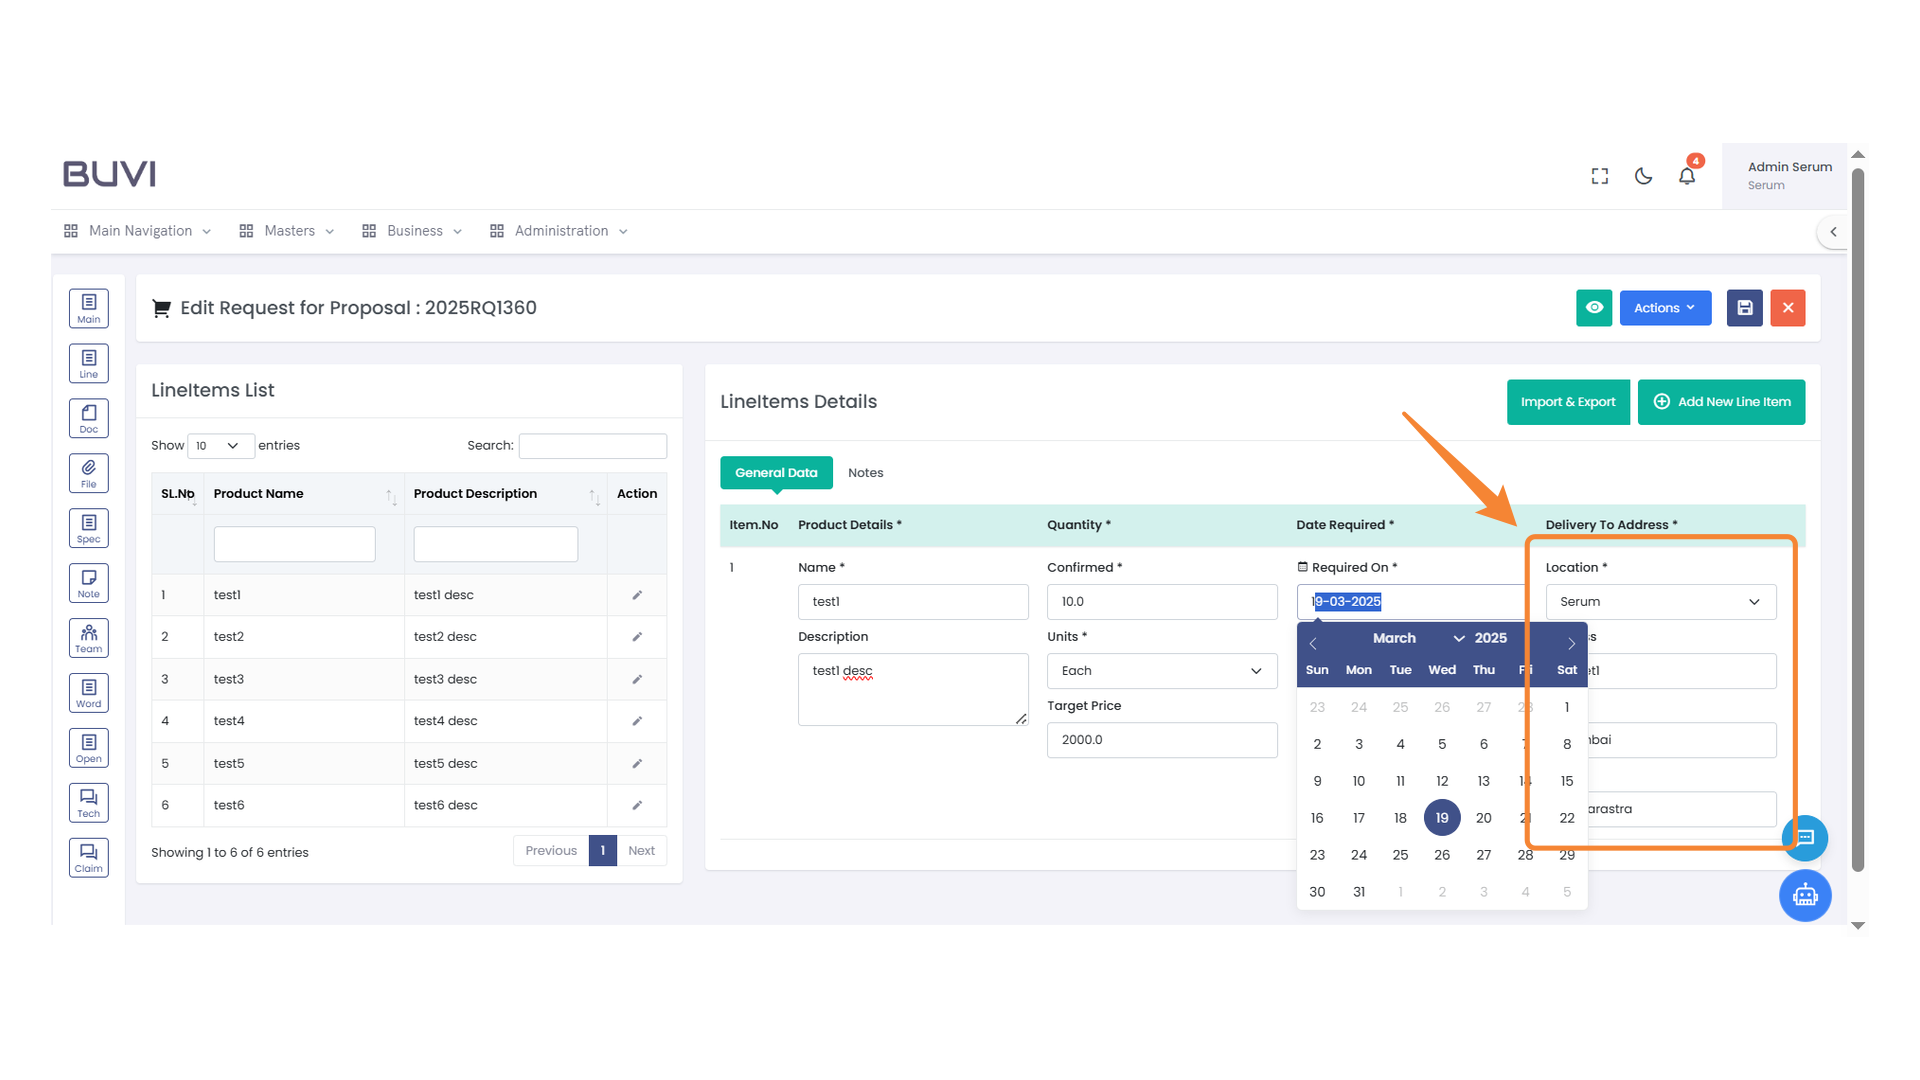Click the Team sidebar icon
This screenshot has width=1920, height=1080.
(89, 638)
